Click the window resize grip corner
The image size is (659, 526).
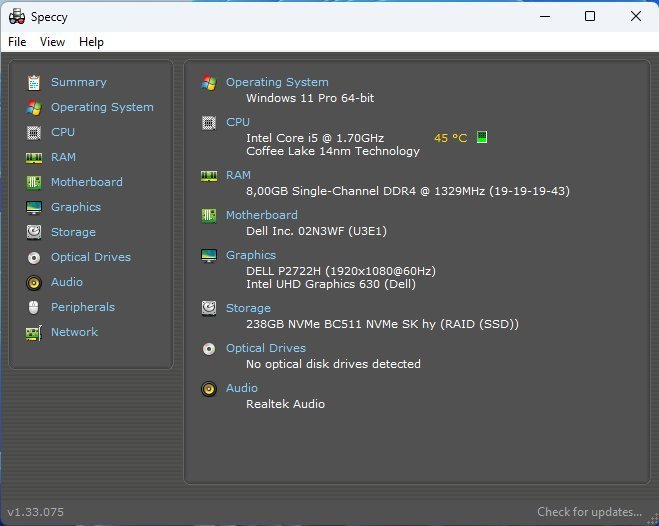coord(654,521)
